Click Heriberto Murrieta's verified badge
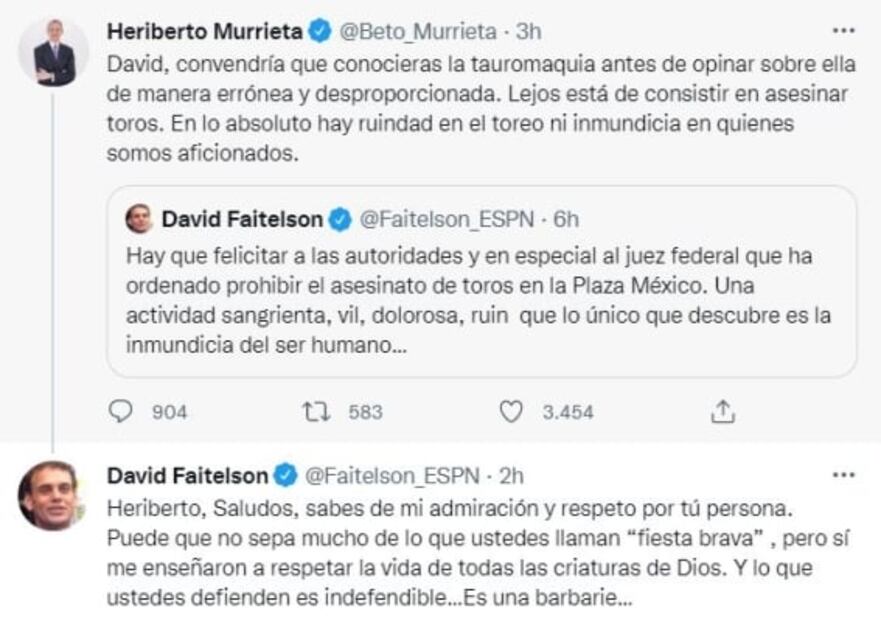The height and width of the screenshot is (620, 881). point(320,31)
